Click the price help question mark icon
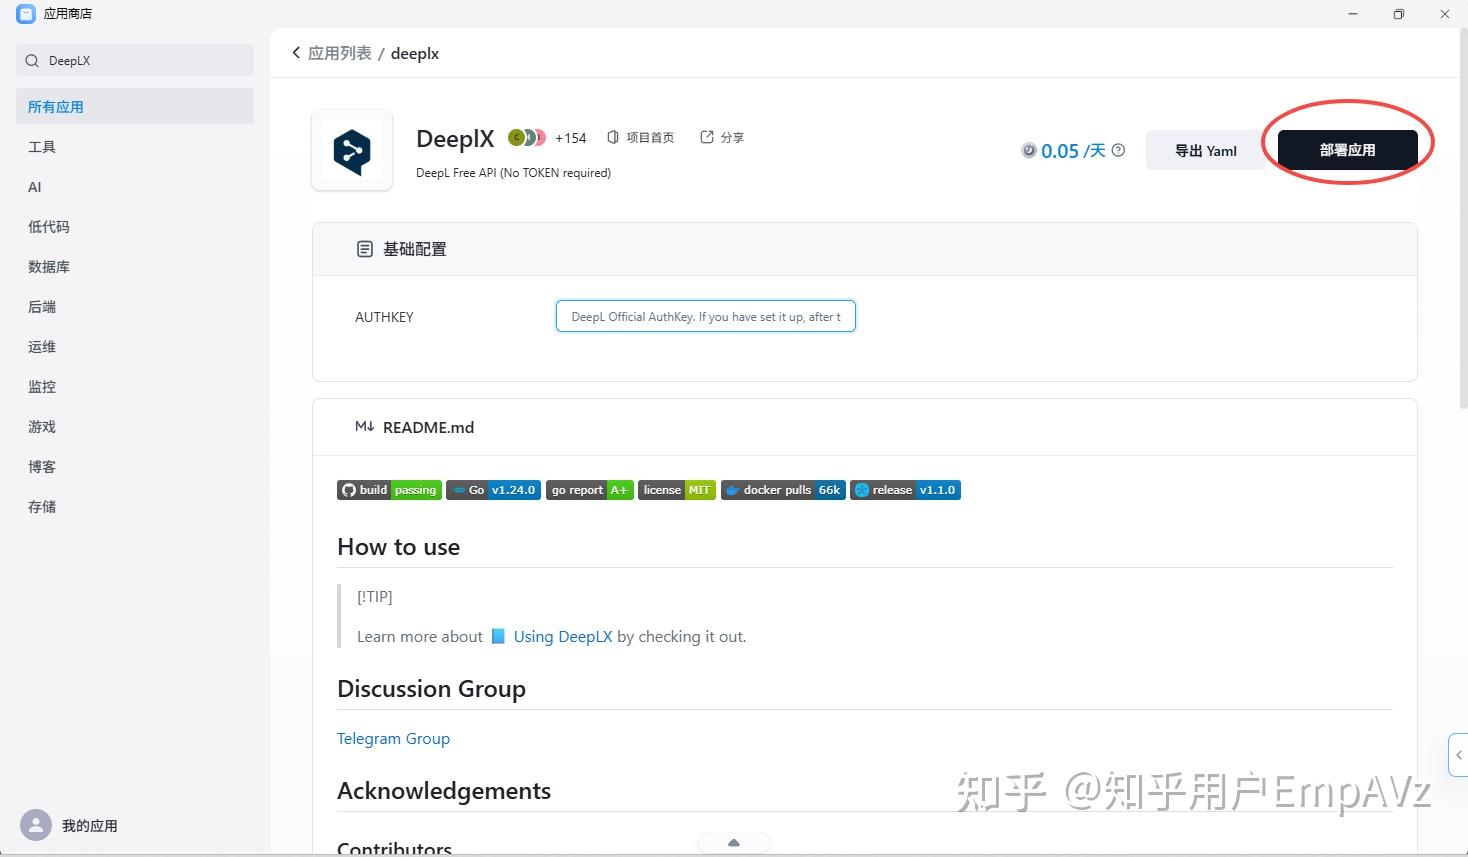Image resolution: width=1468 pixels, height=857 pixels. 1118,150
